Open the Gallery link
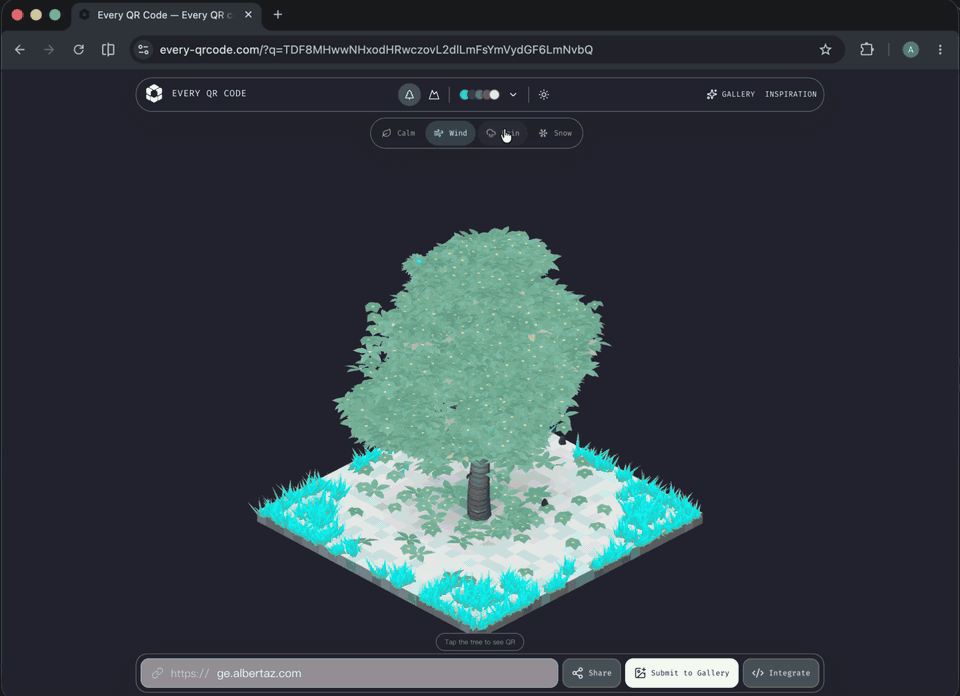The width and height of the screenshot is (960, 696). click(x=730, y=94)
